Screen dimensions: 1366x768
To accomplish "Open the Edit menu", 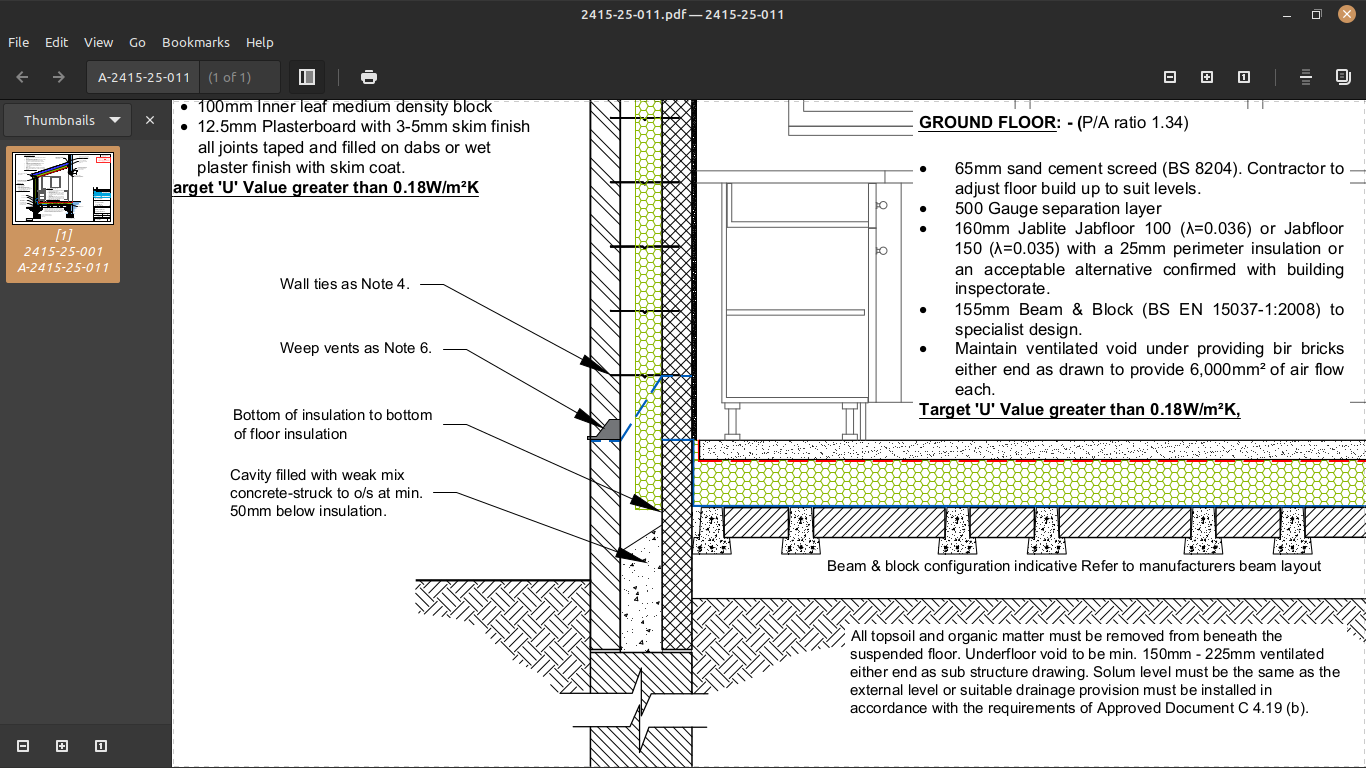I will pos(57,42).
